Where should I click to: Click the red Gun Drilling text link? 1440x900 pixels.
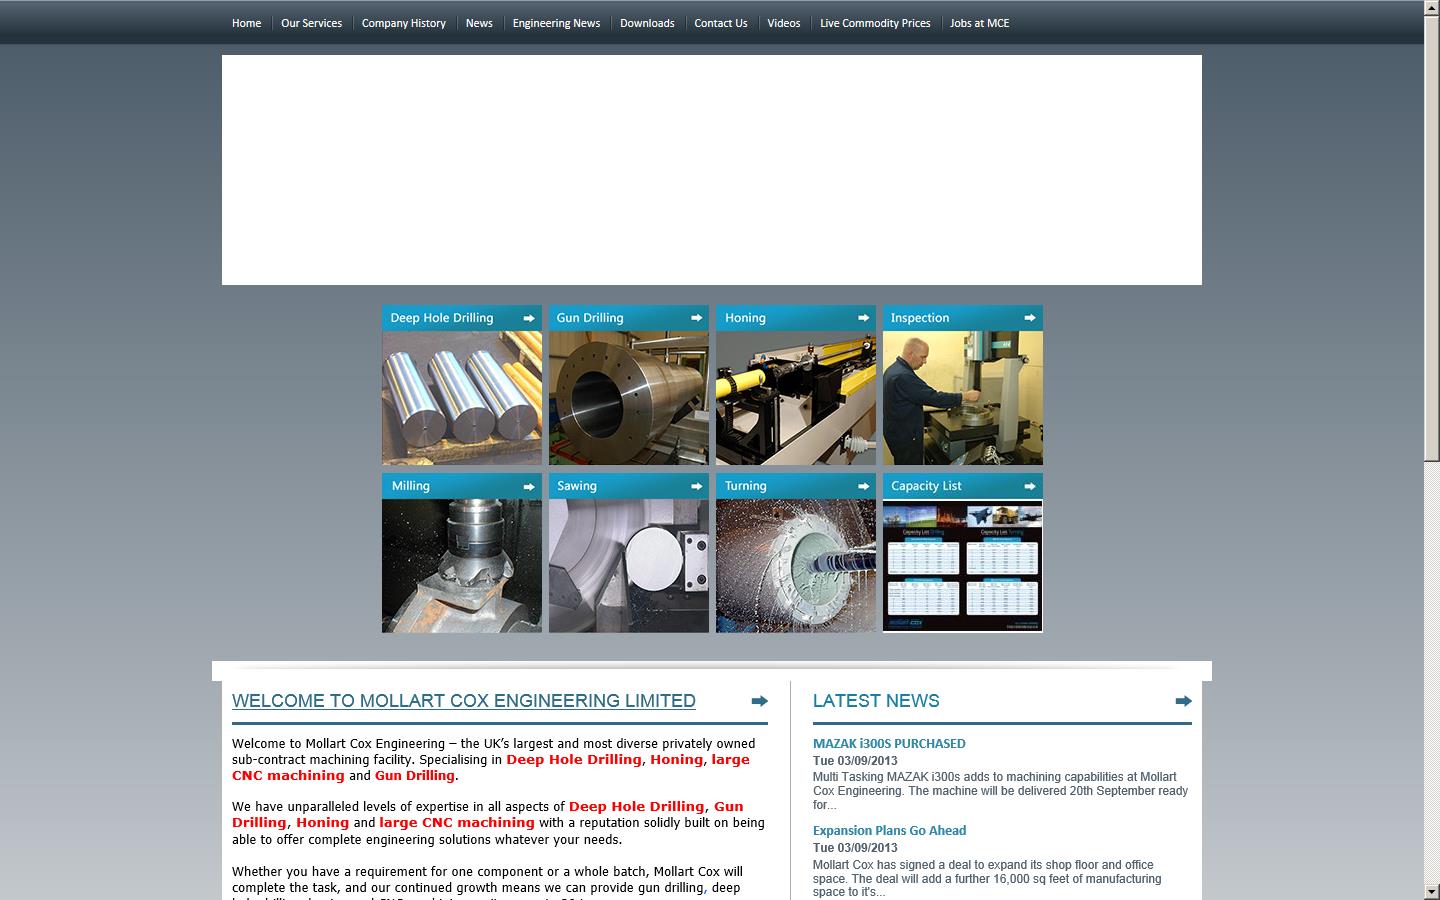point(414,775)
